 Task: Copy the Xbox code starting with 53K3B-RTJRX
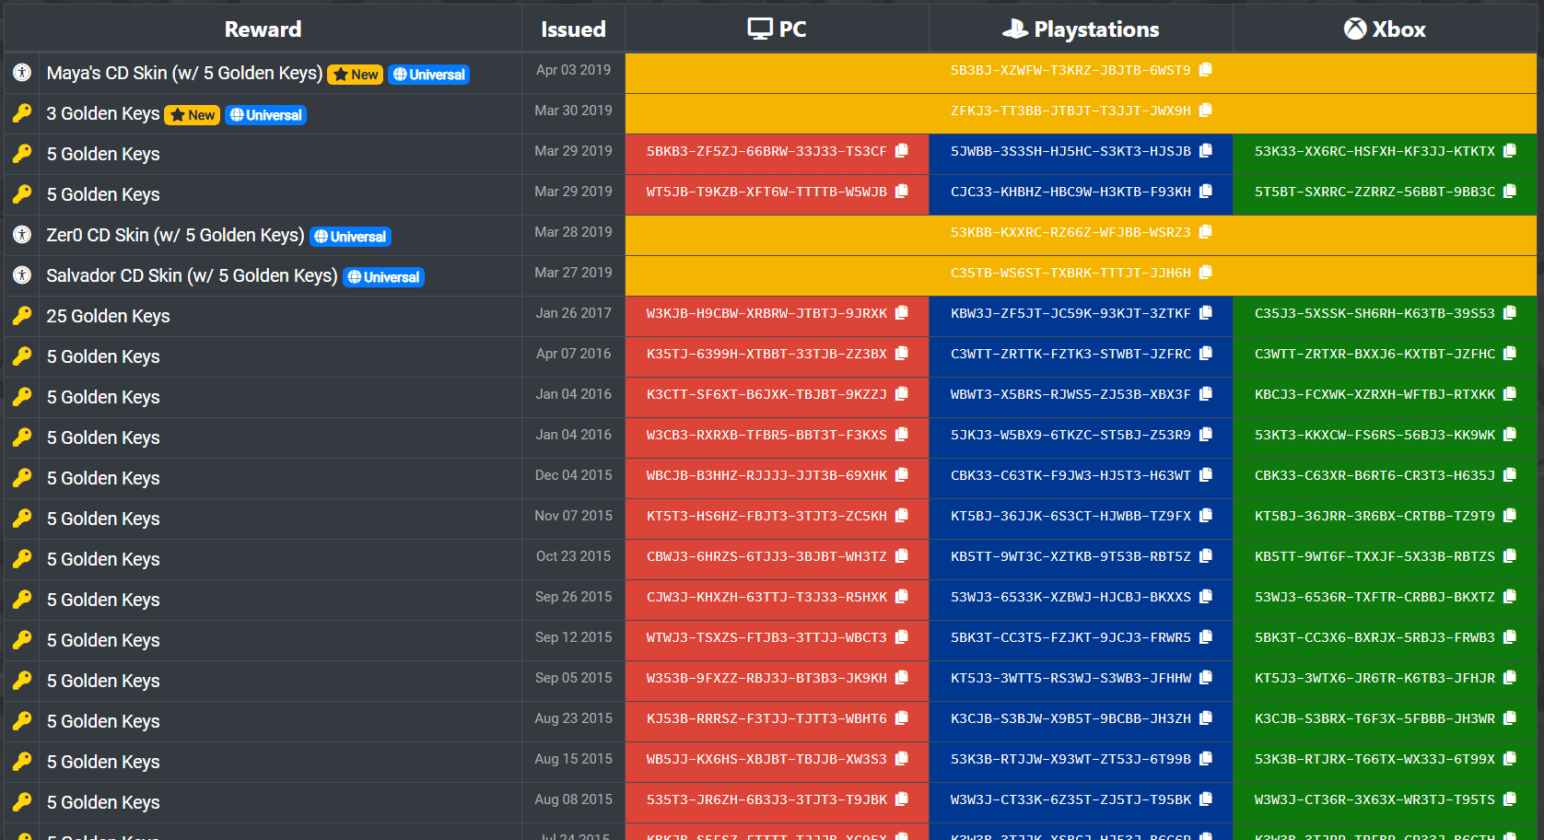[x=1510, y=758]
